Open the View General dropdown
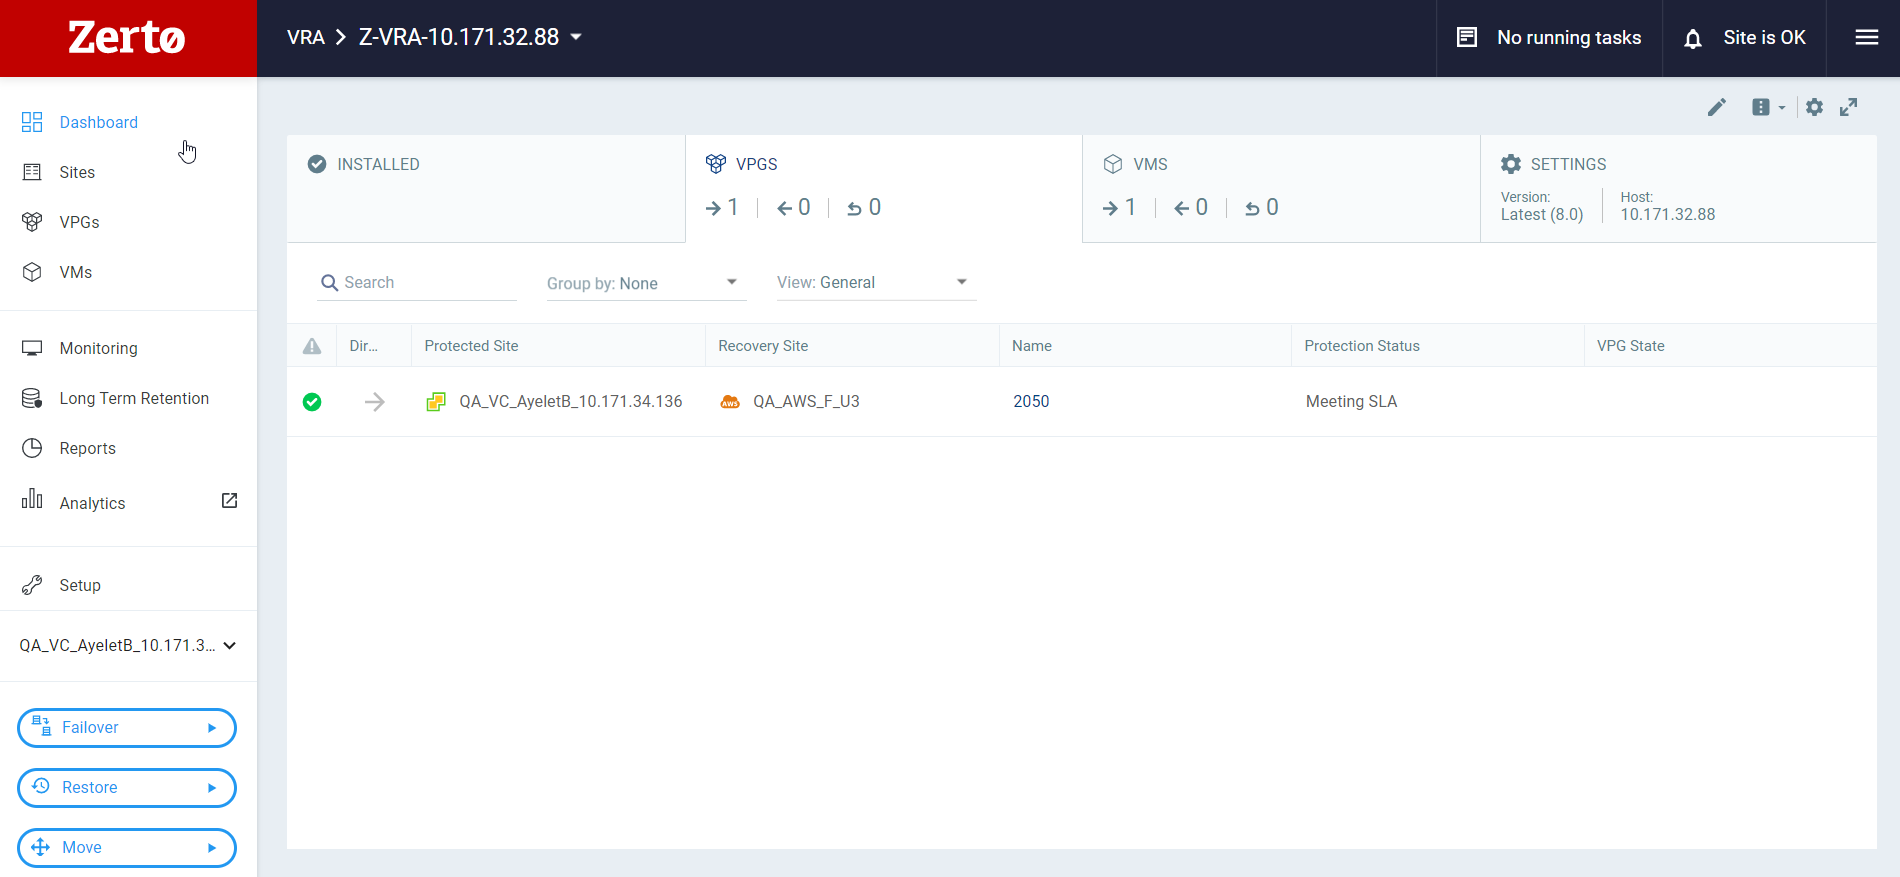This screenshot has height=877, width=1900. (876, 283)
